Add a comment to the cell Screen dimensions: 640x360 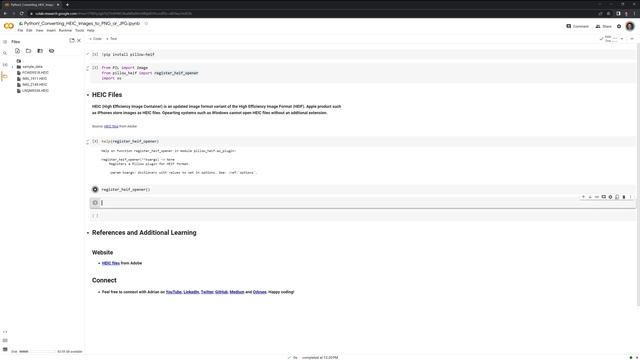[604, 197]
